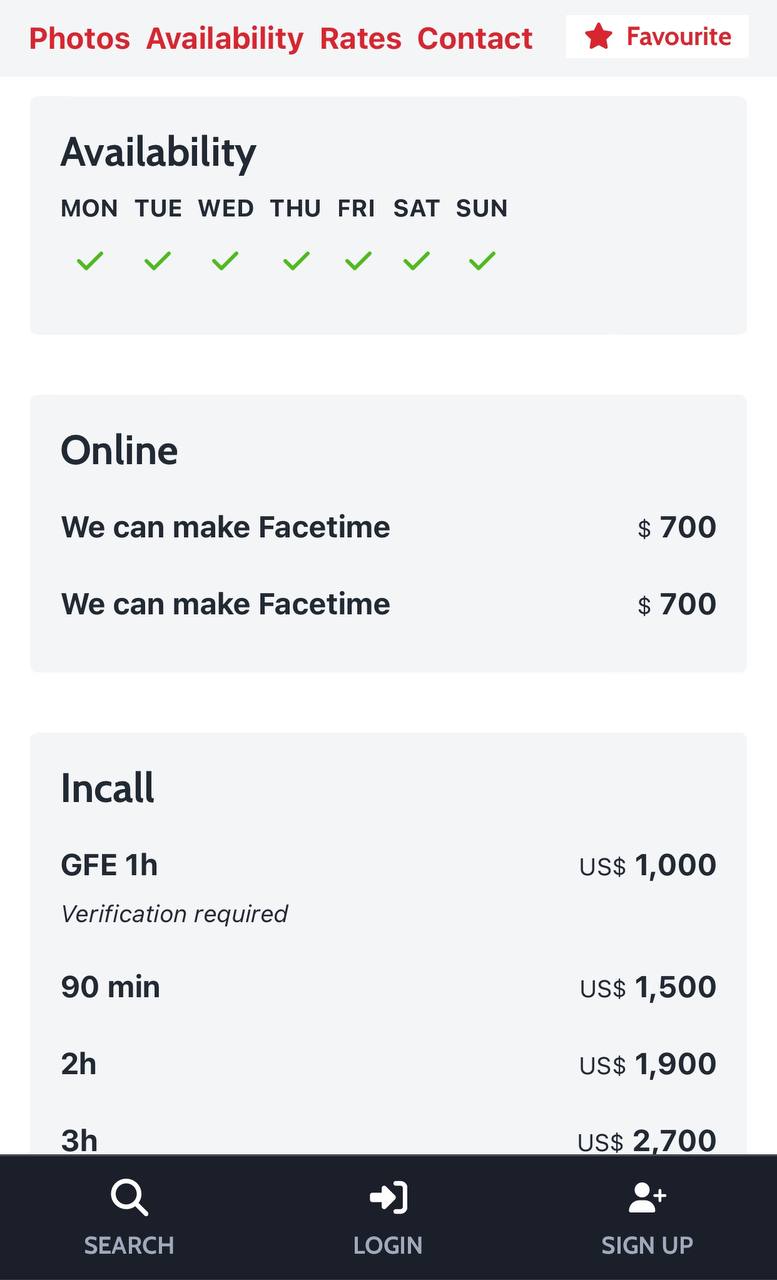Click the Tuesday availability checkmark
Image resolution: width=777 pixels, height=1280 pixels.
[x=158, y=261]
